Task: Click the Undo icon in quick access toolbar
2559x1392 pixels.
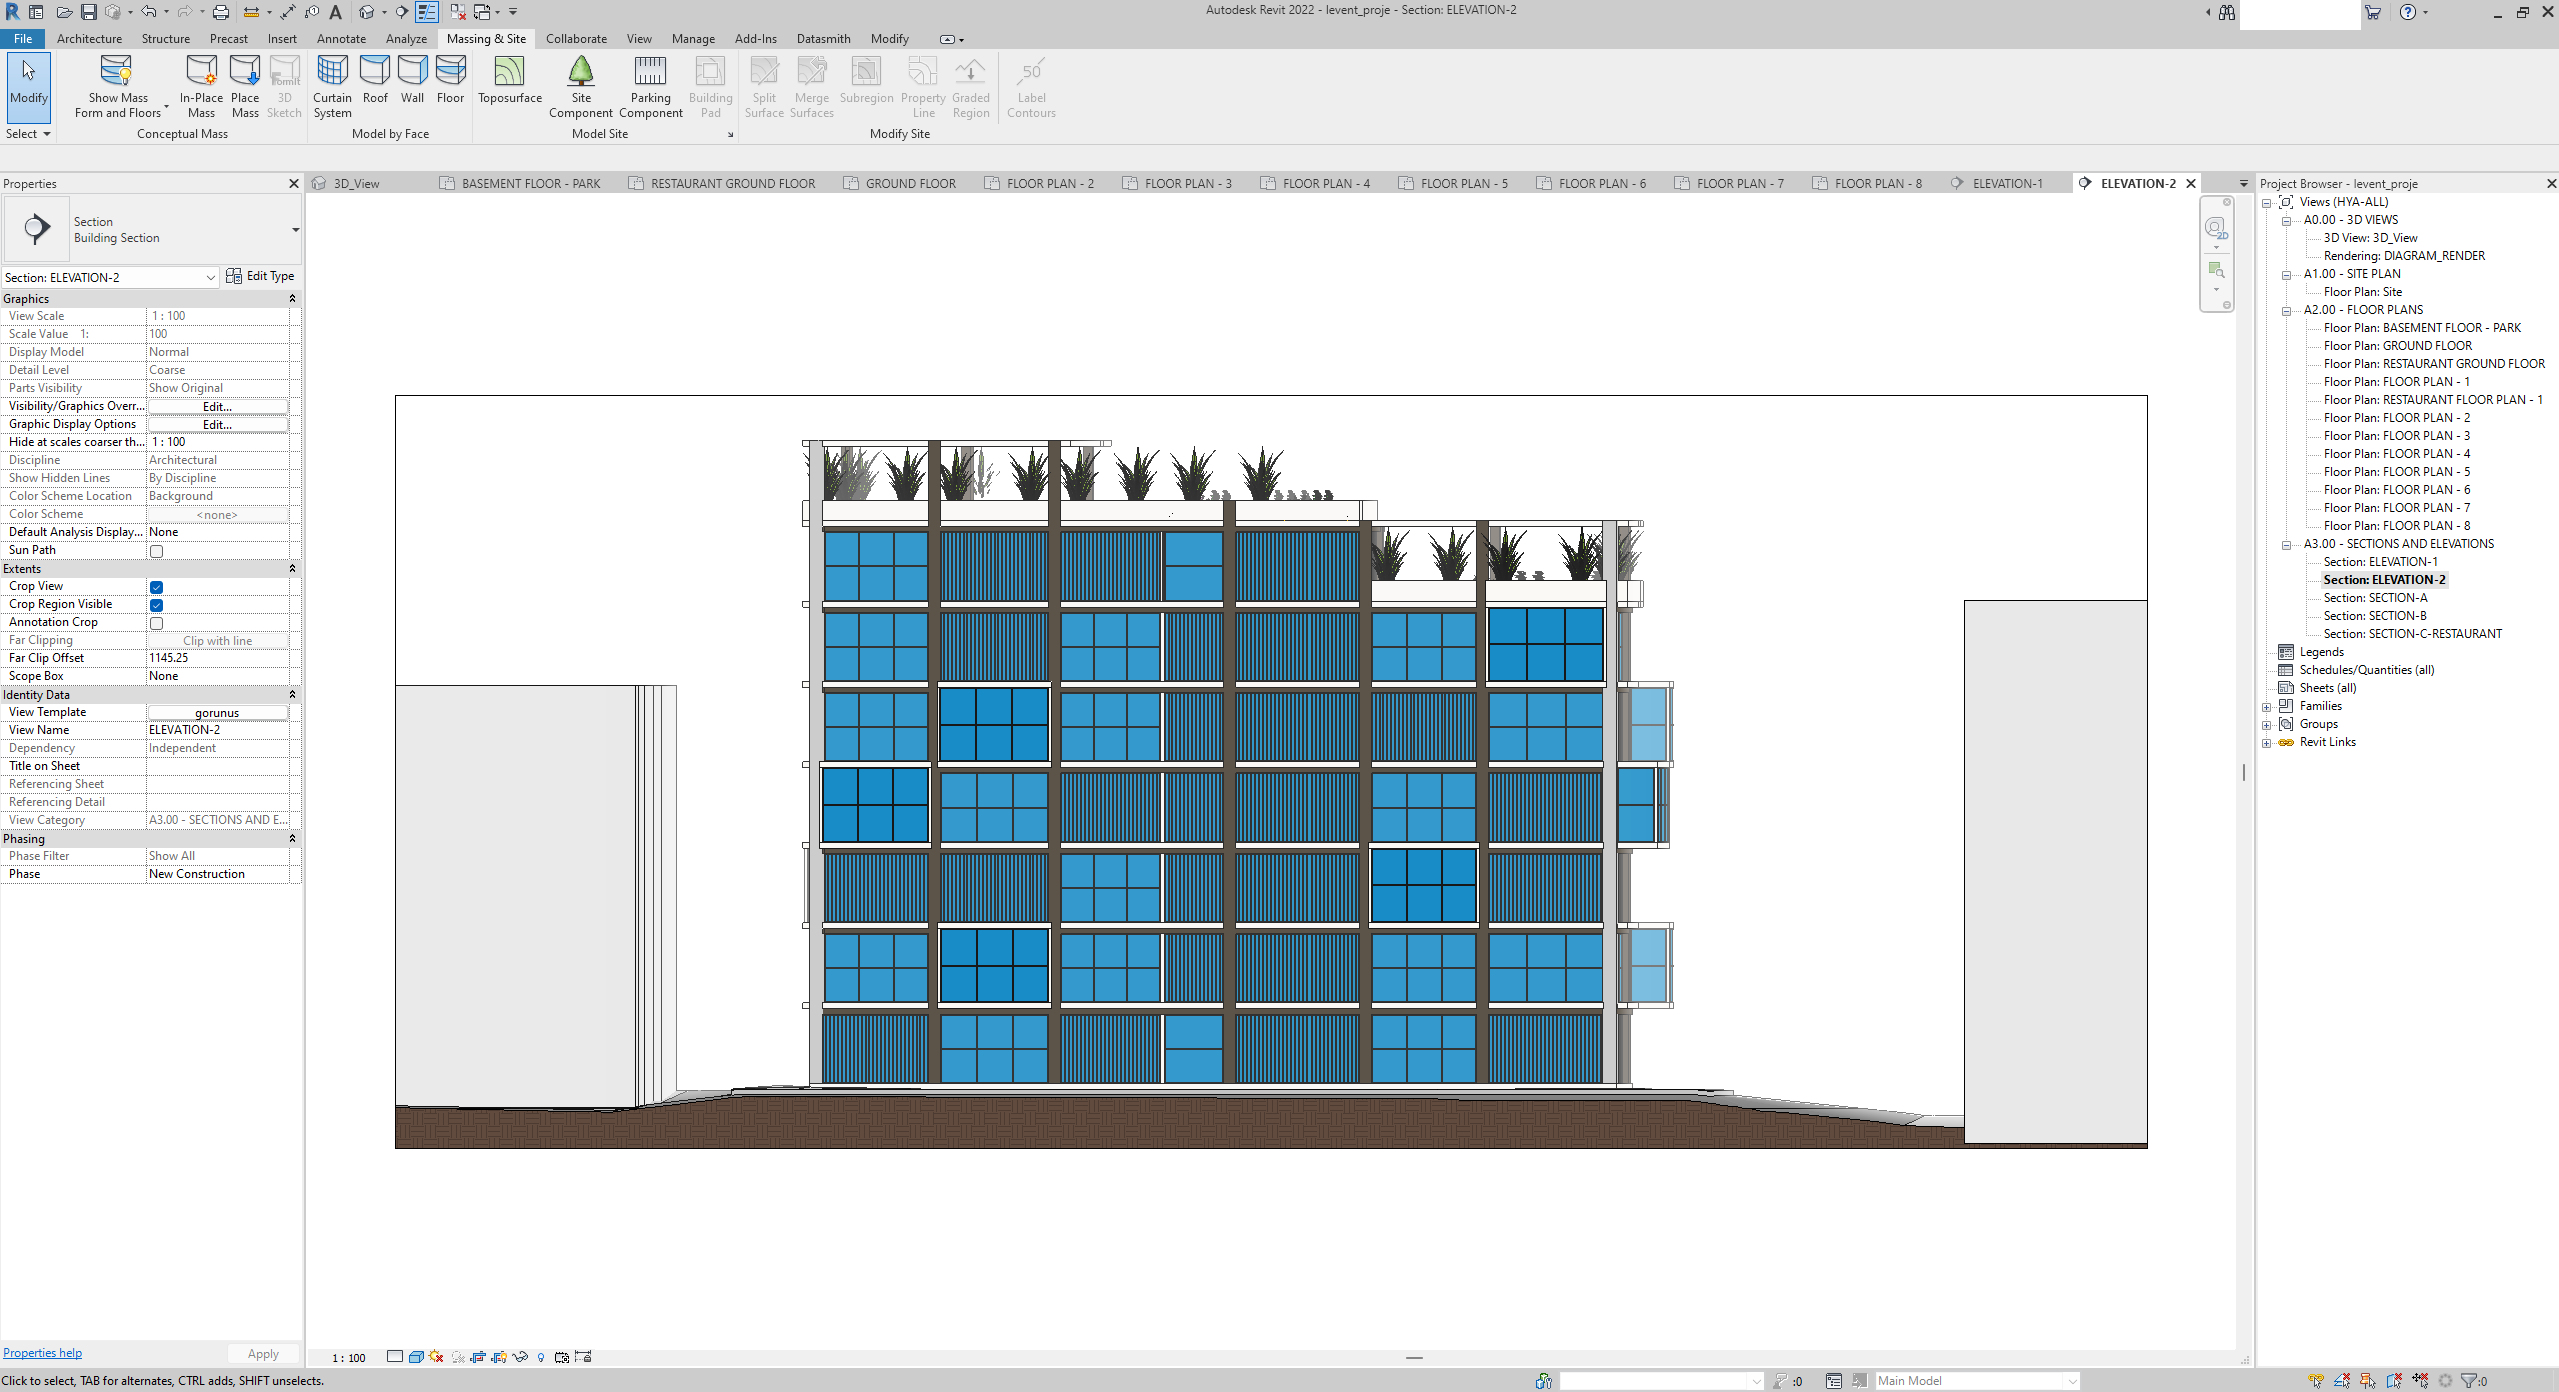Action: point(148,12)
